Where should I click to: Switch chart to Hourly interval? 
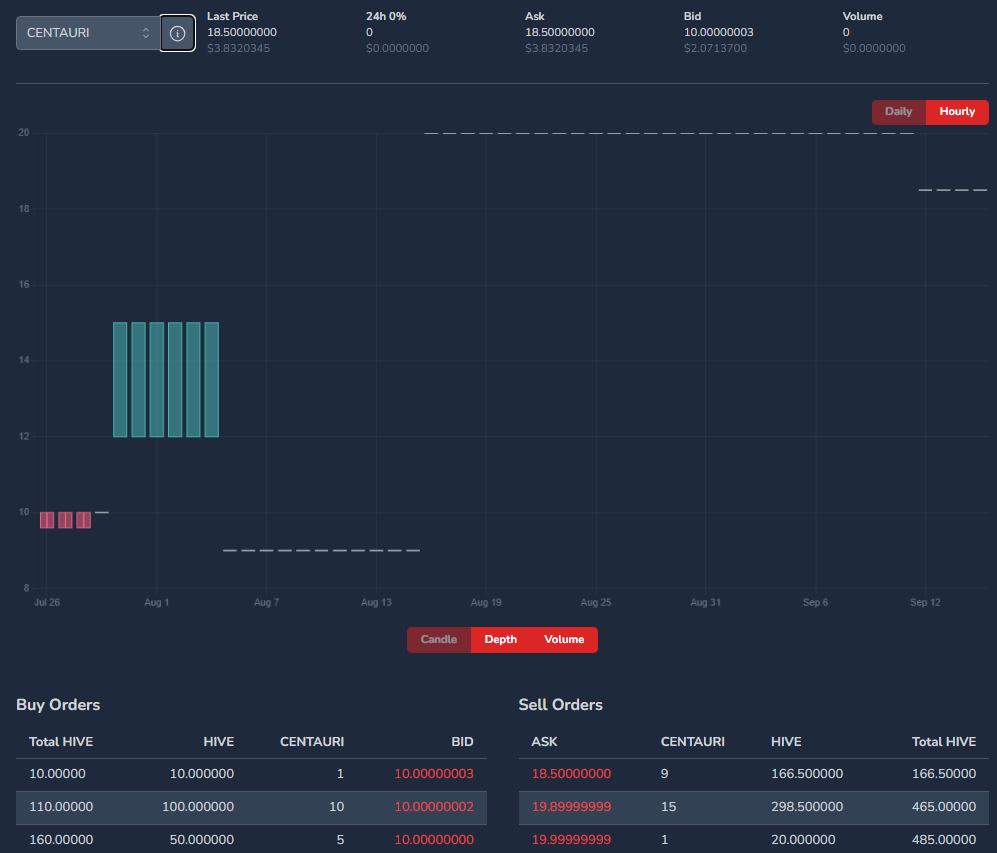[957, 112]
